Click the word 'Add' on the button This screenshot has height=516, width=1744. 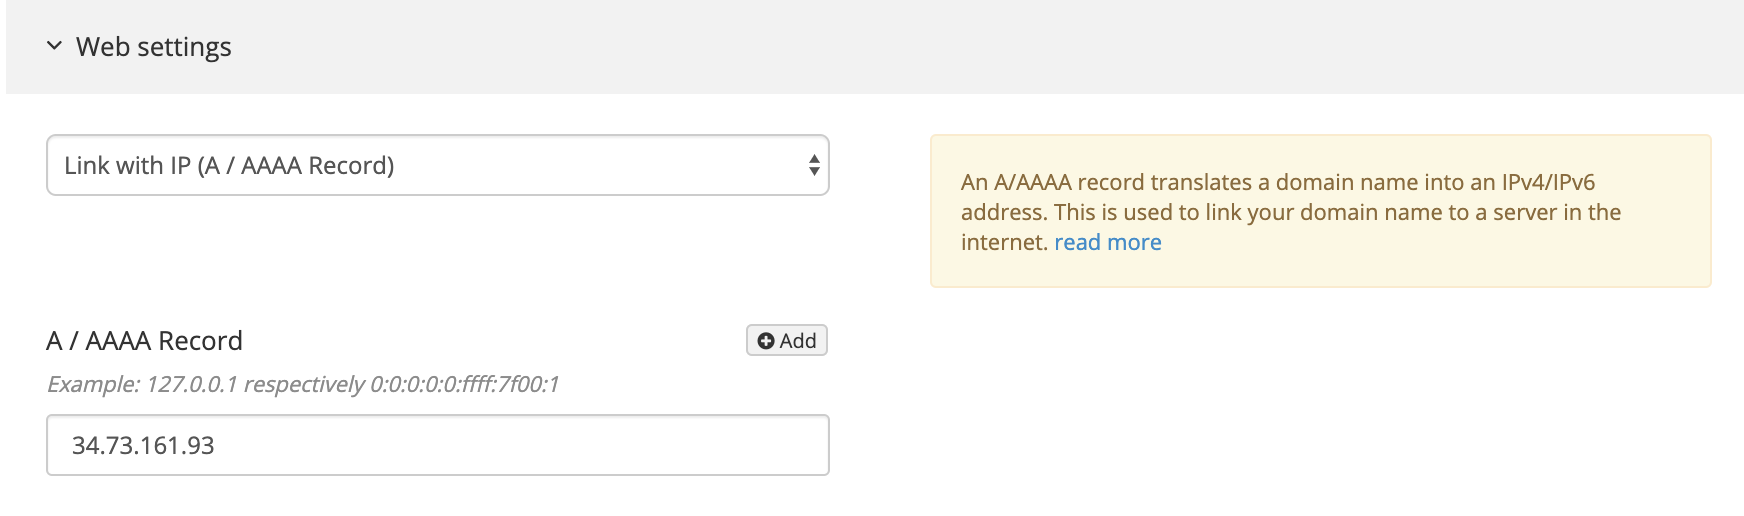[x=798, y=341]
